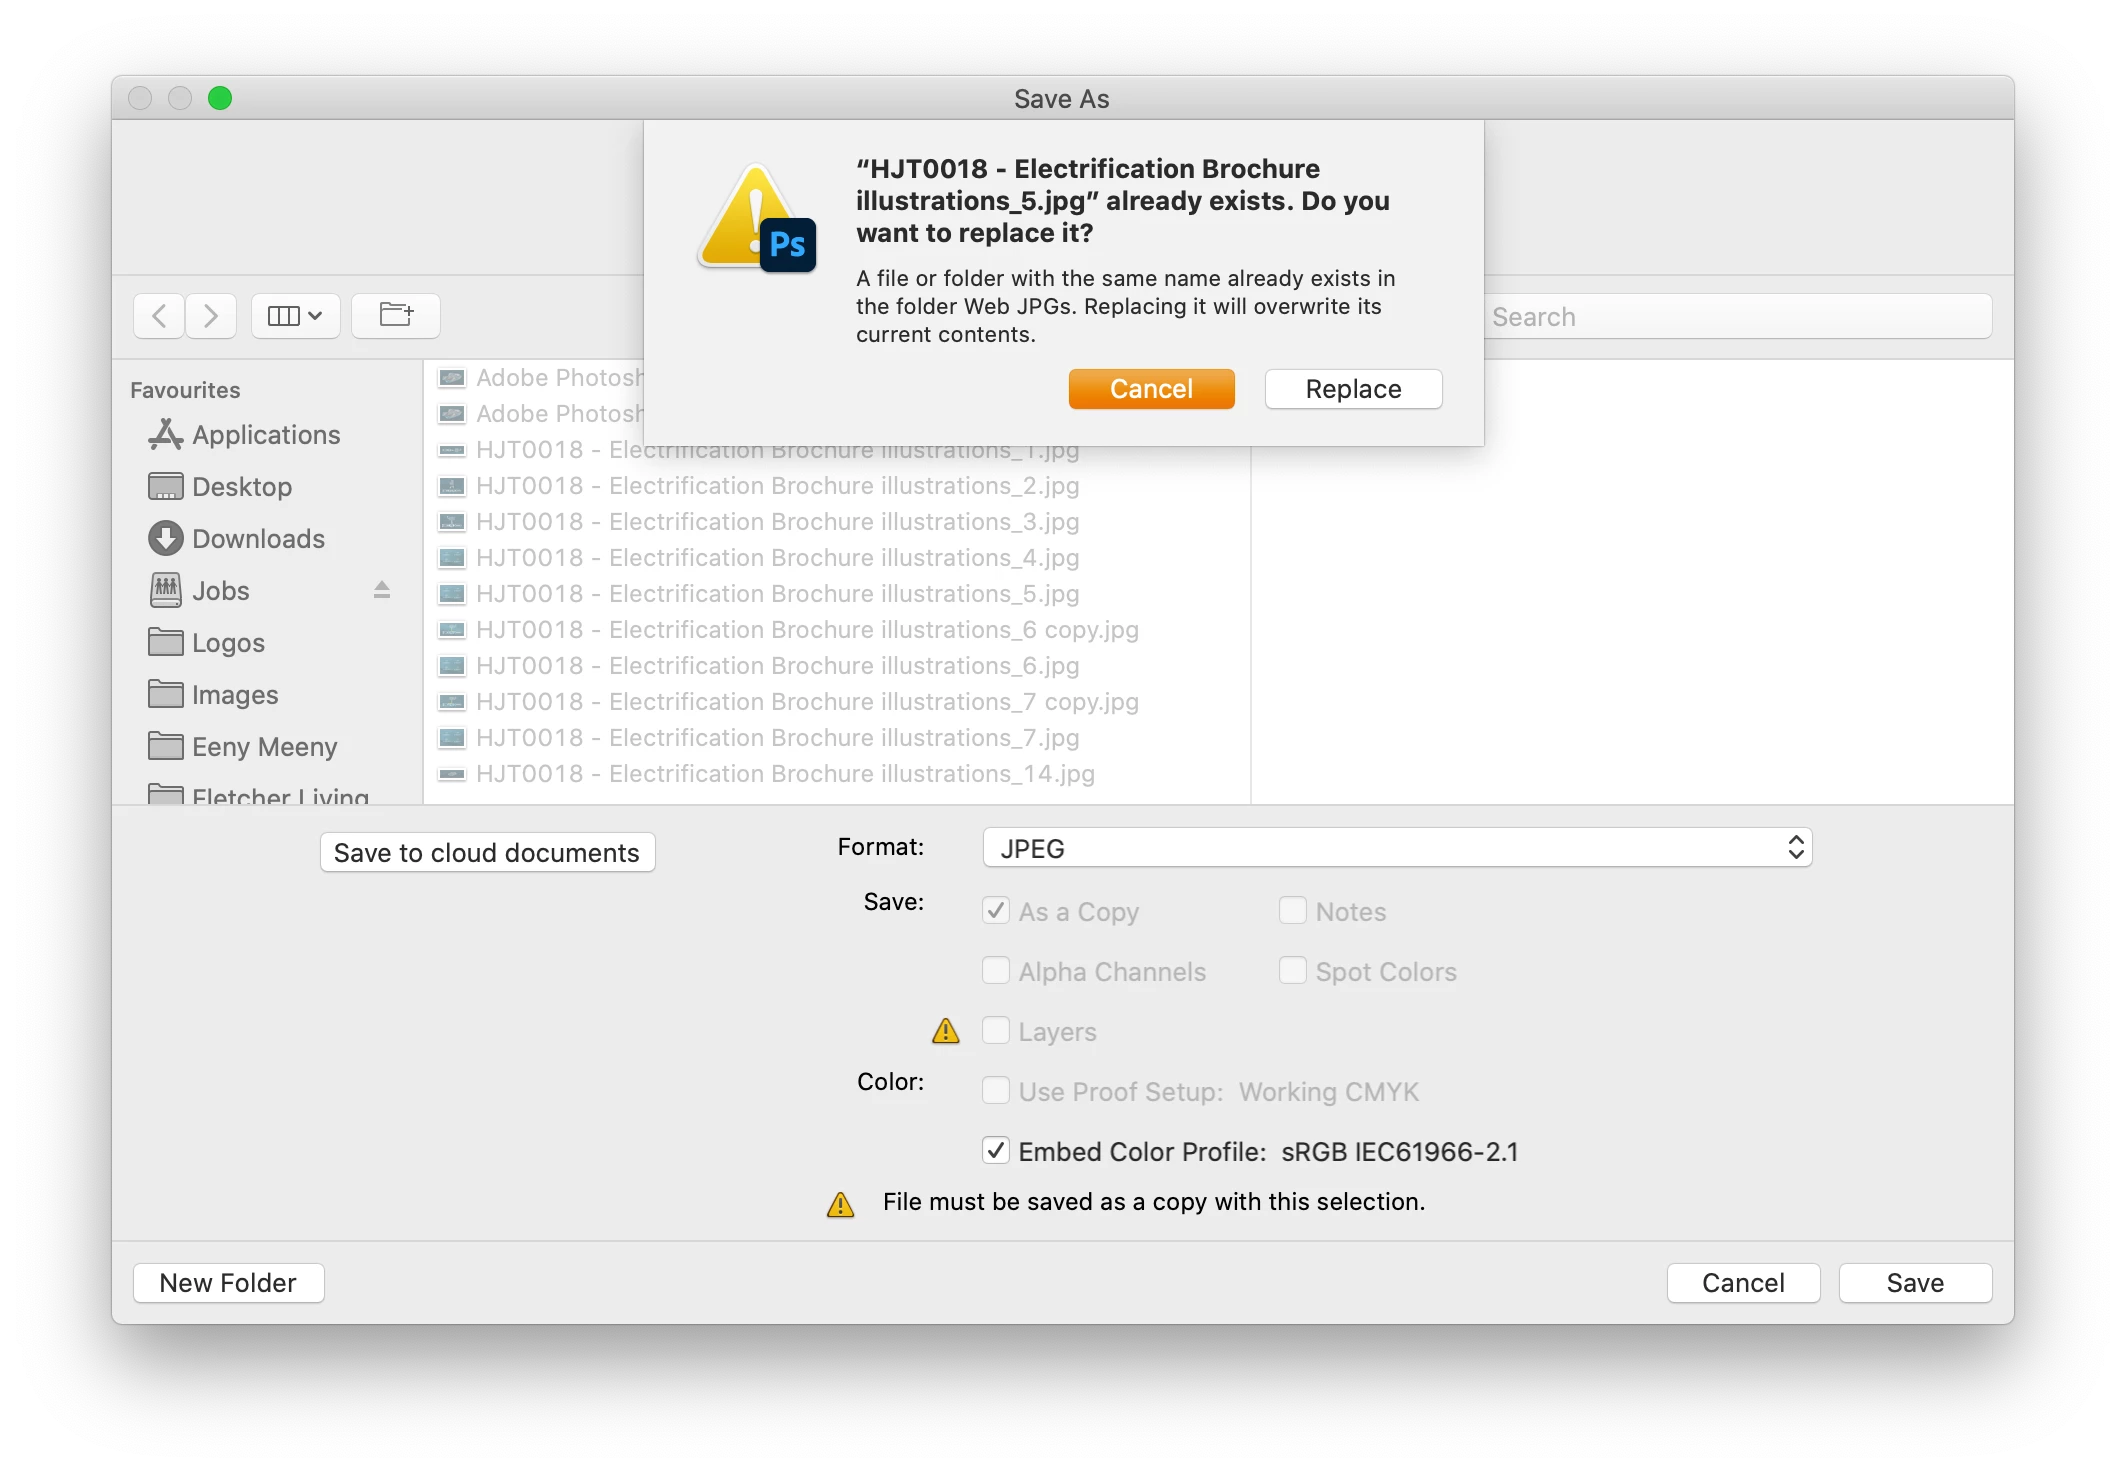
Task: Click the new folder toolbar icon
Action: pyautogui.click(x=396, y=316)
